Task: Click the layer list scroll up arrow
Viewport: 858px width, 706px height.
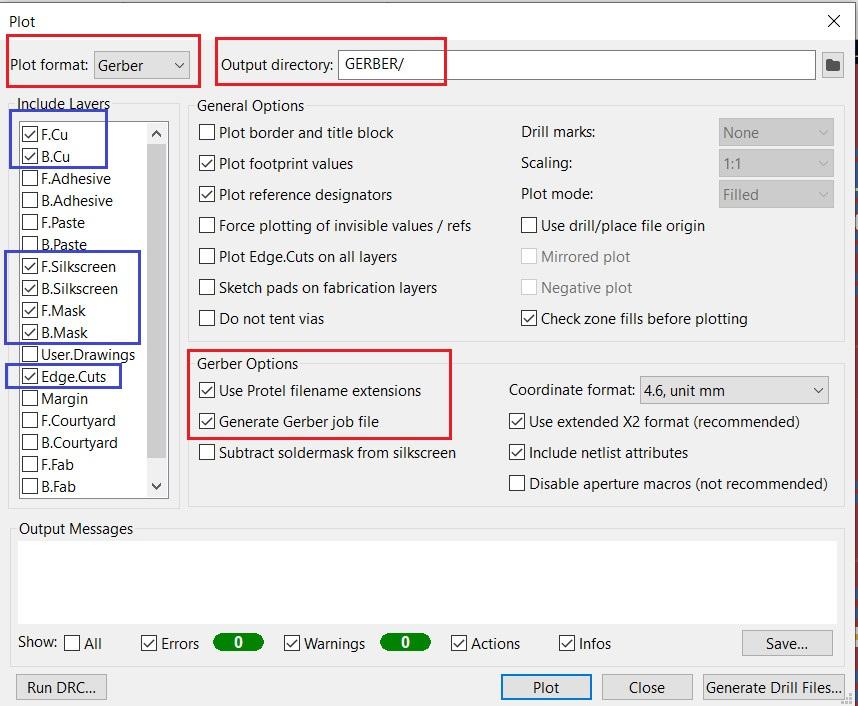Action: [x=156, y=134]
